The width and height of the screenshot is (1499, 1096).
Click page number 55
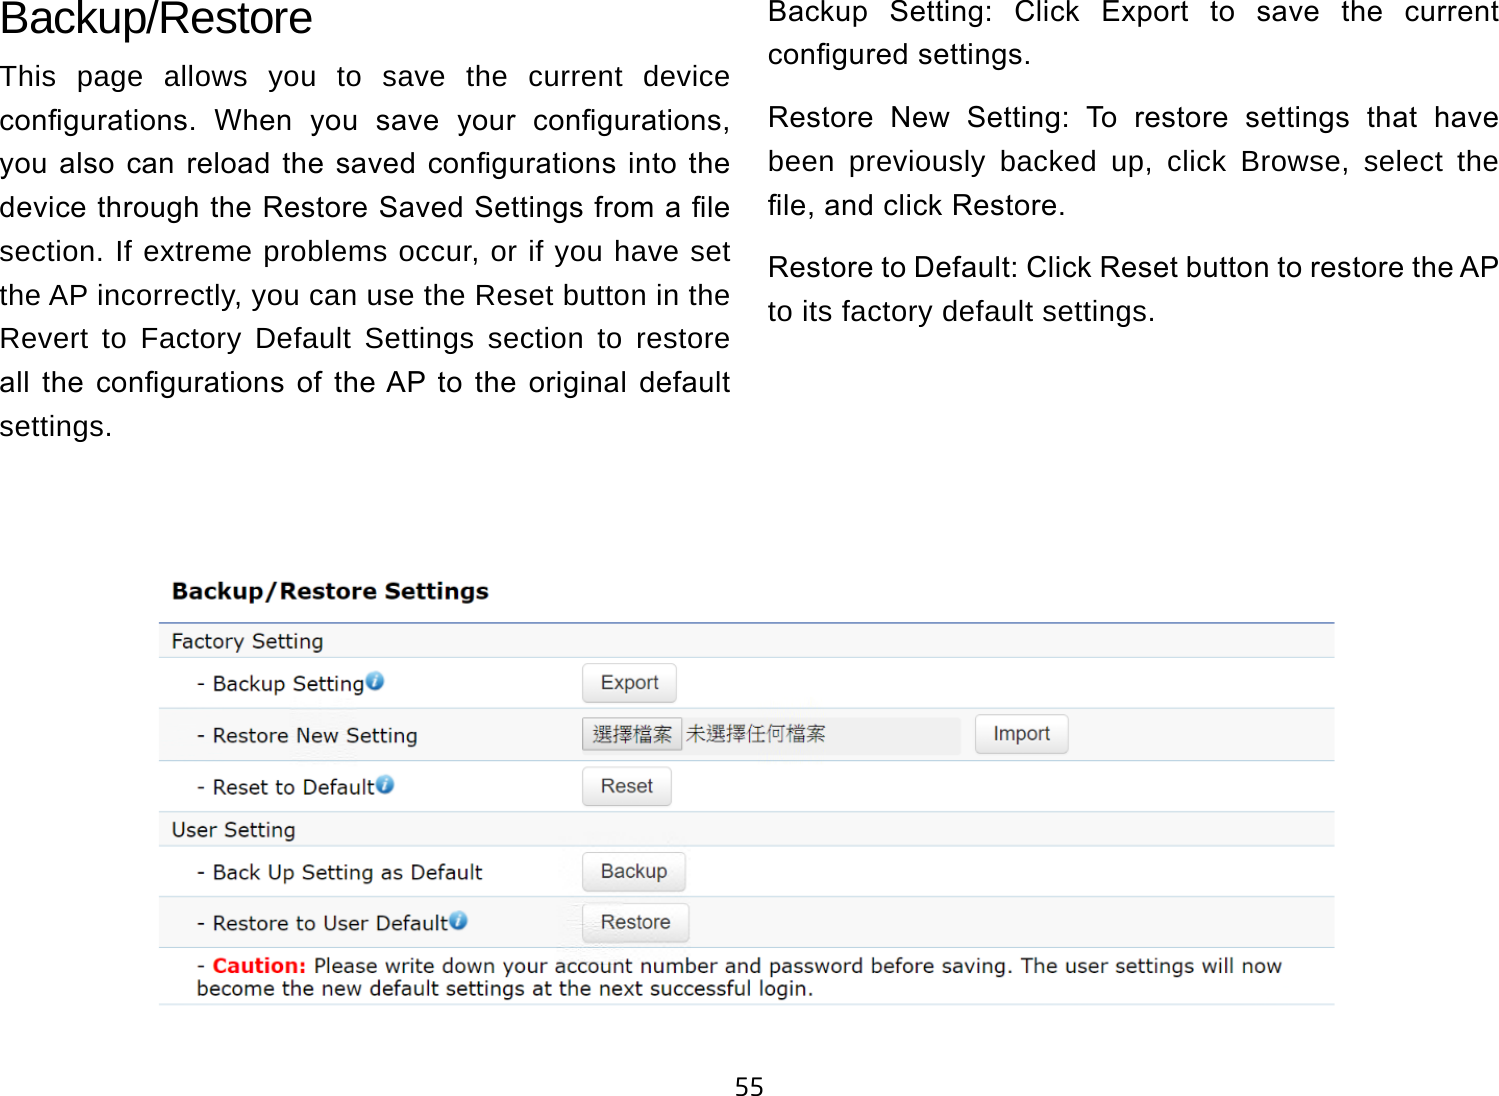749,1086
